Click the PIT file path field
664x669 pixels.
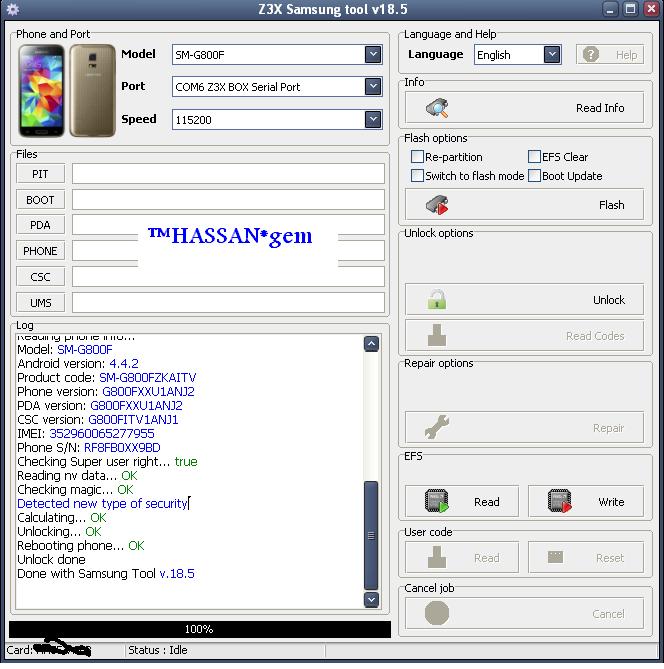tap(228, 174)
